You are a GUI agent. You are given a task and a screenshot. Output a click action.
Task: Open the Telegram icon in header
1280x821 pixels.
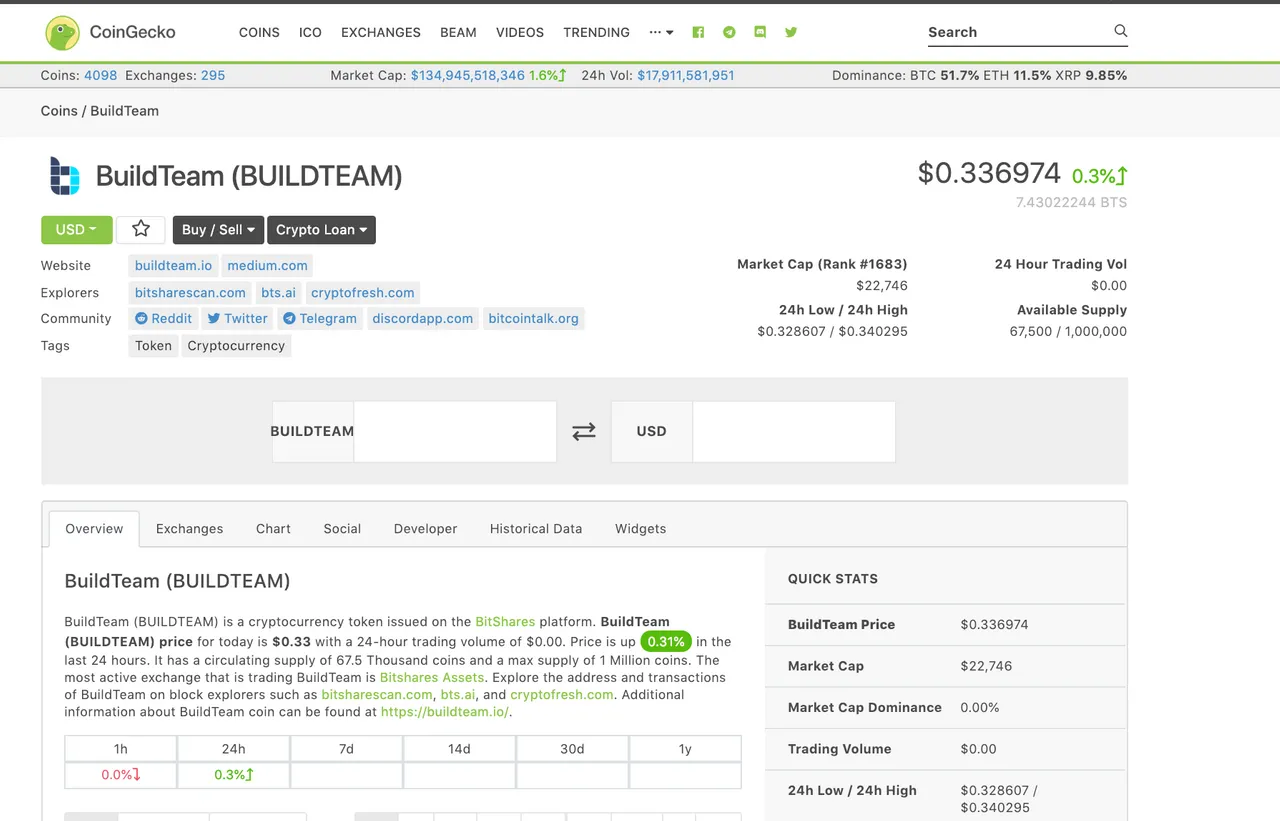pos(729,32)
